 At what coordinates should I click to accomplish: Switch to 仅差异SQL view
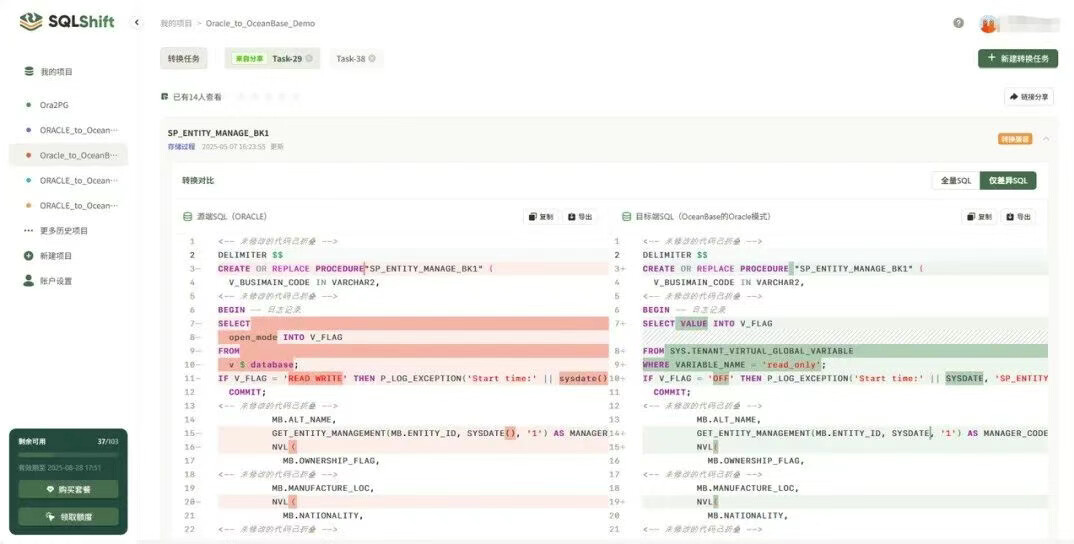(1008, 180)
